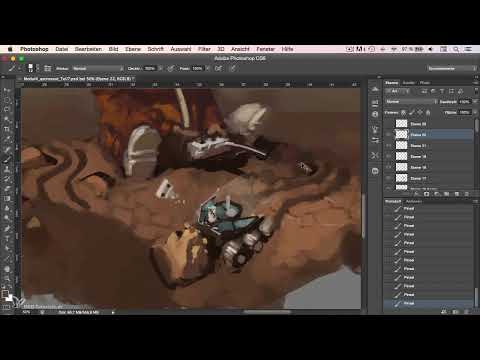Select the Hand tool

click(7, 269)
